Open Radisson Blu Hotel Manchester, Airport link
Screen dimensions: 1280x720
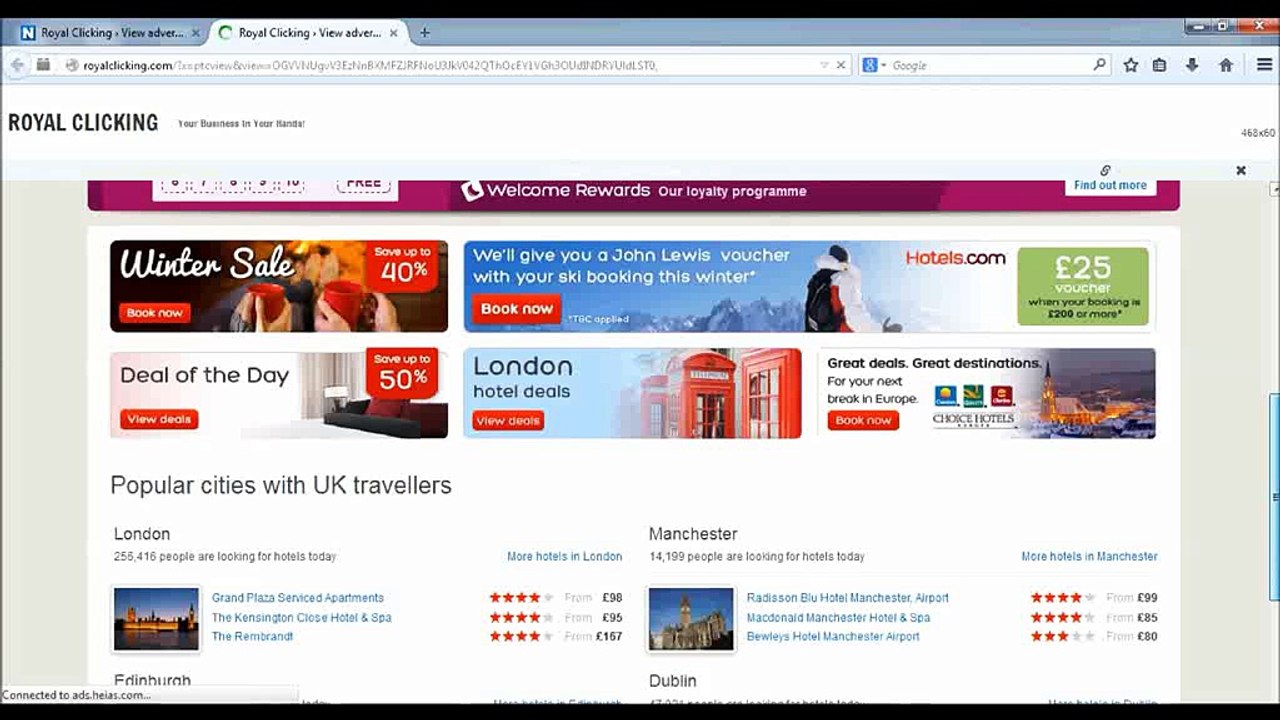click(x=848, y=598)
